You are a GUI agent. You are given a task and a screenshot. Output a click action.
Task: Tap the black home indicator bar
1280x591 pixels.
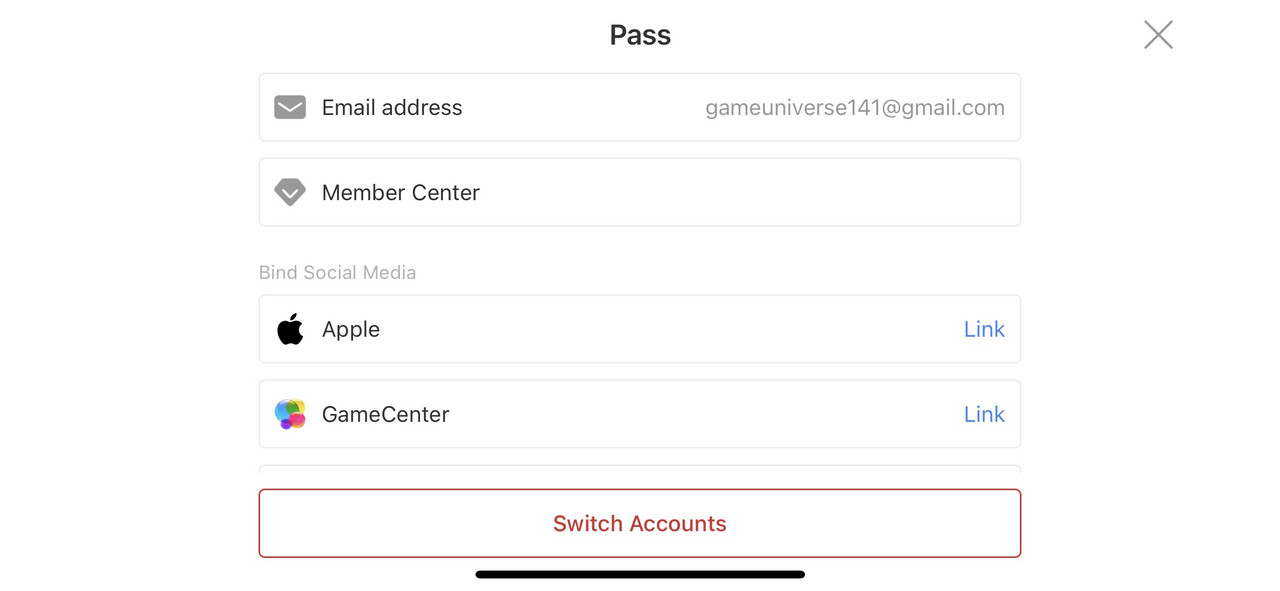(640, 574)
